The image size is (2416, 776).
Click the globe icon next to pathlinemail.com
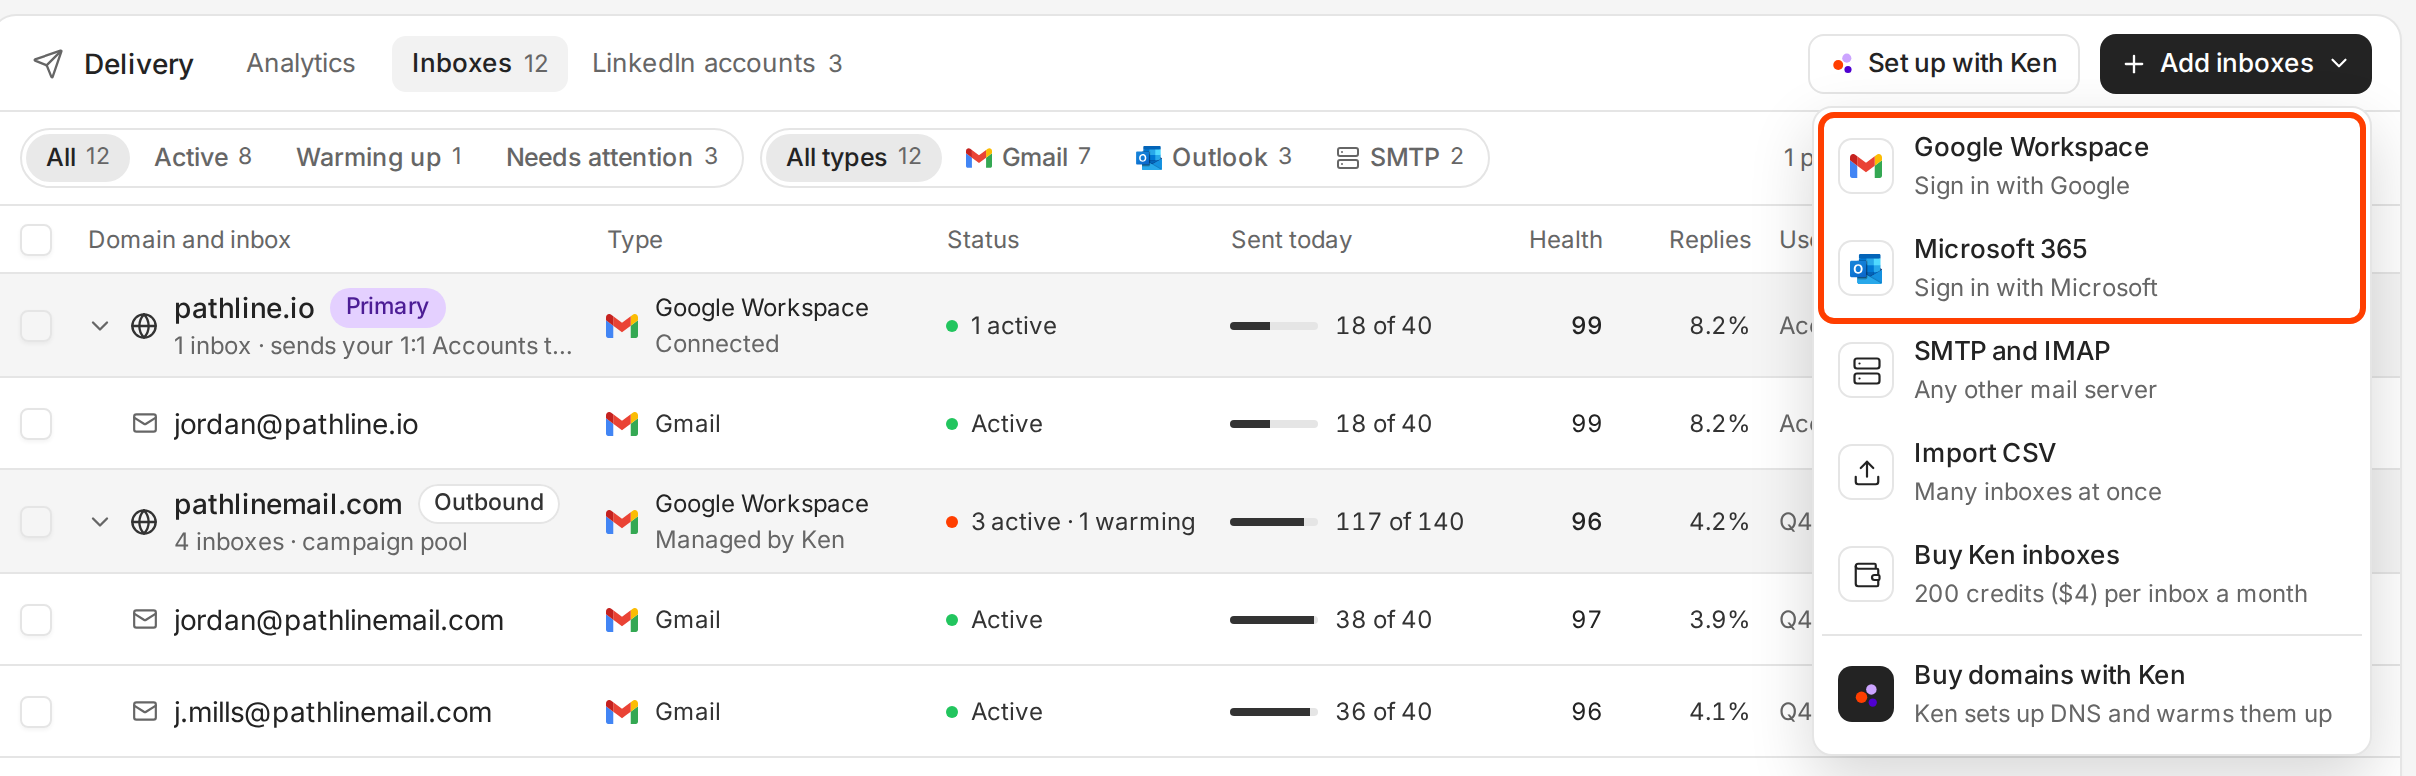(144, 522)
